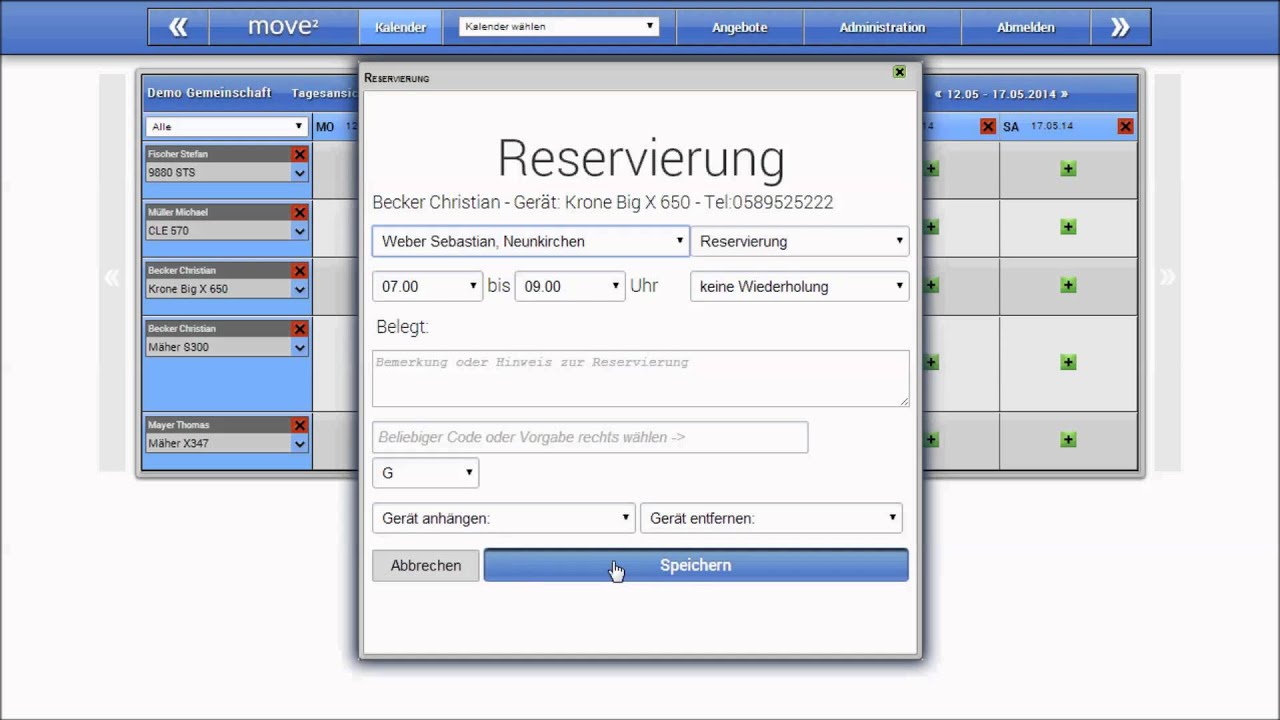1280x720 pixels.
Task: Open the Administration menu item
Action: point(882,27)
